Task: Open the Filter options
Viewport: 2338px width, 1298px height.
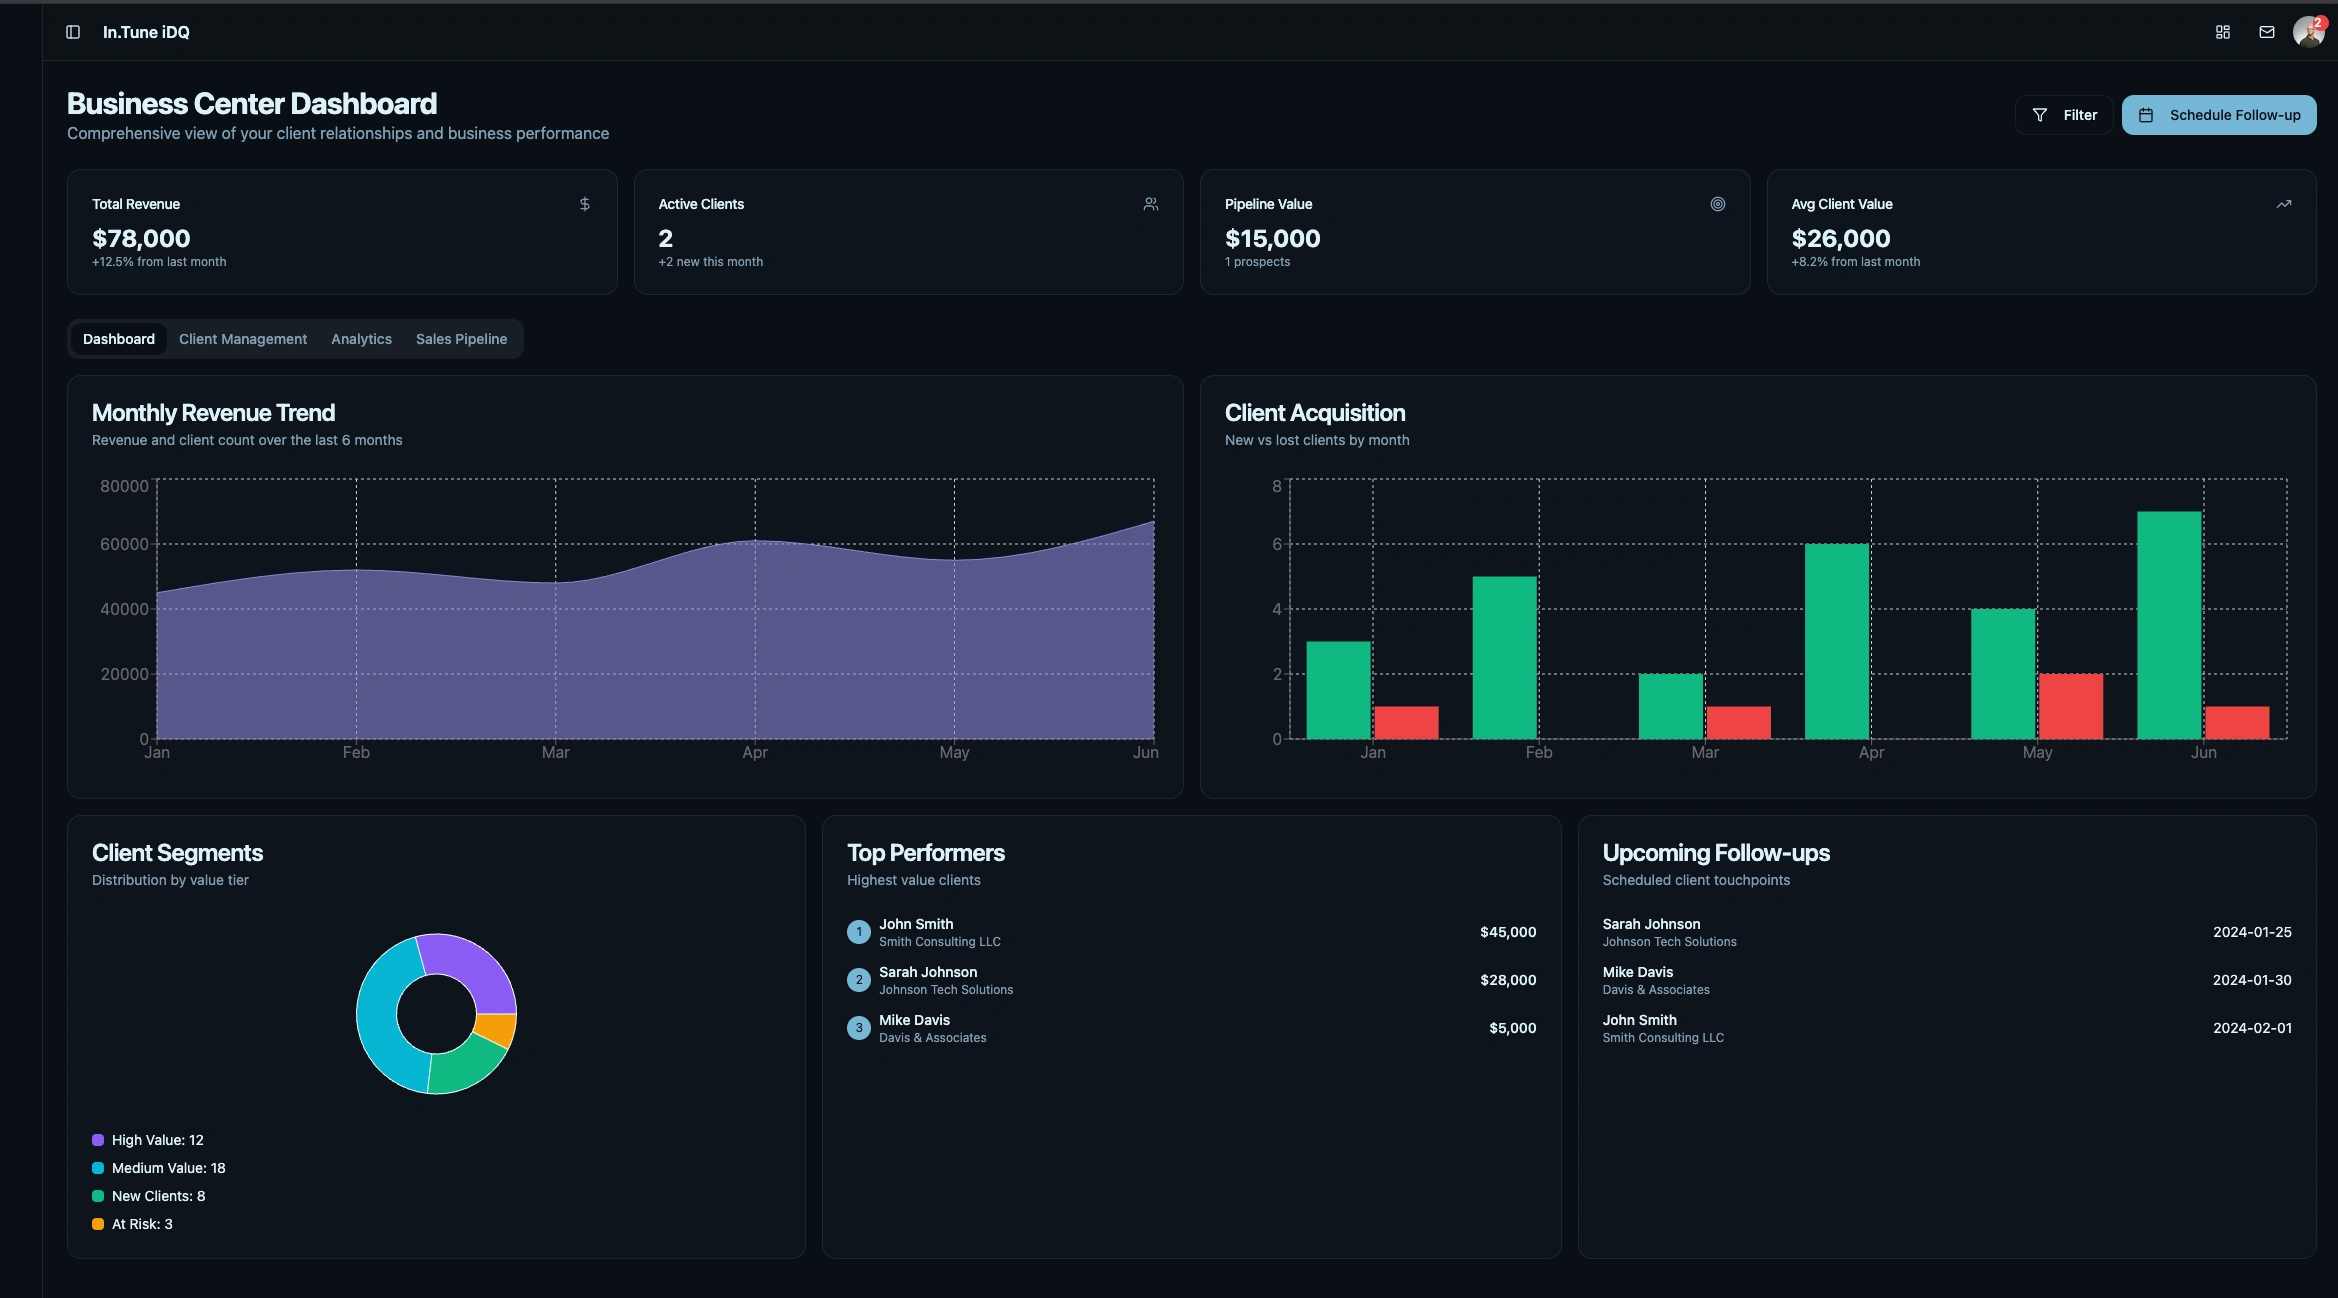Action: tap(2064, 115)
